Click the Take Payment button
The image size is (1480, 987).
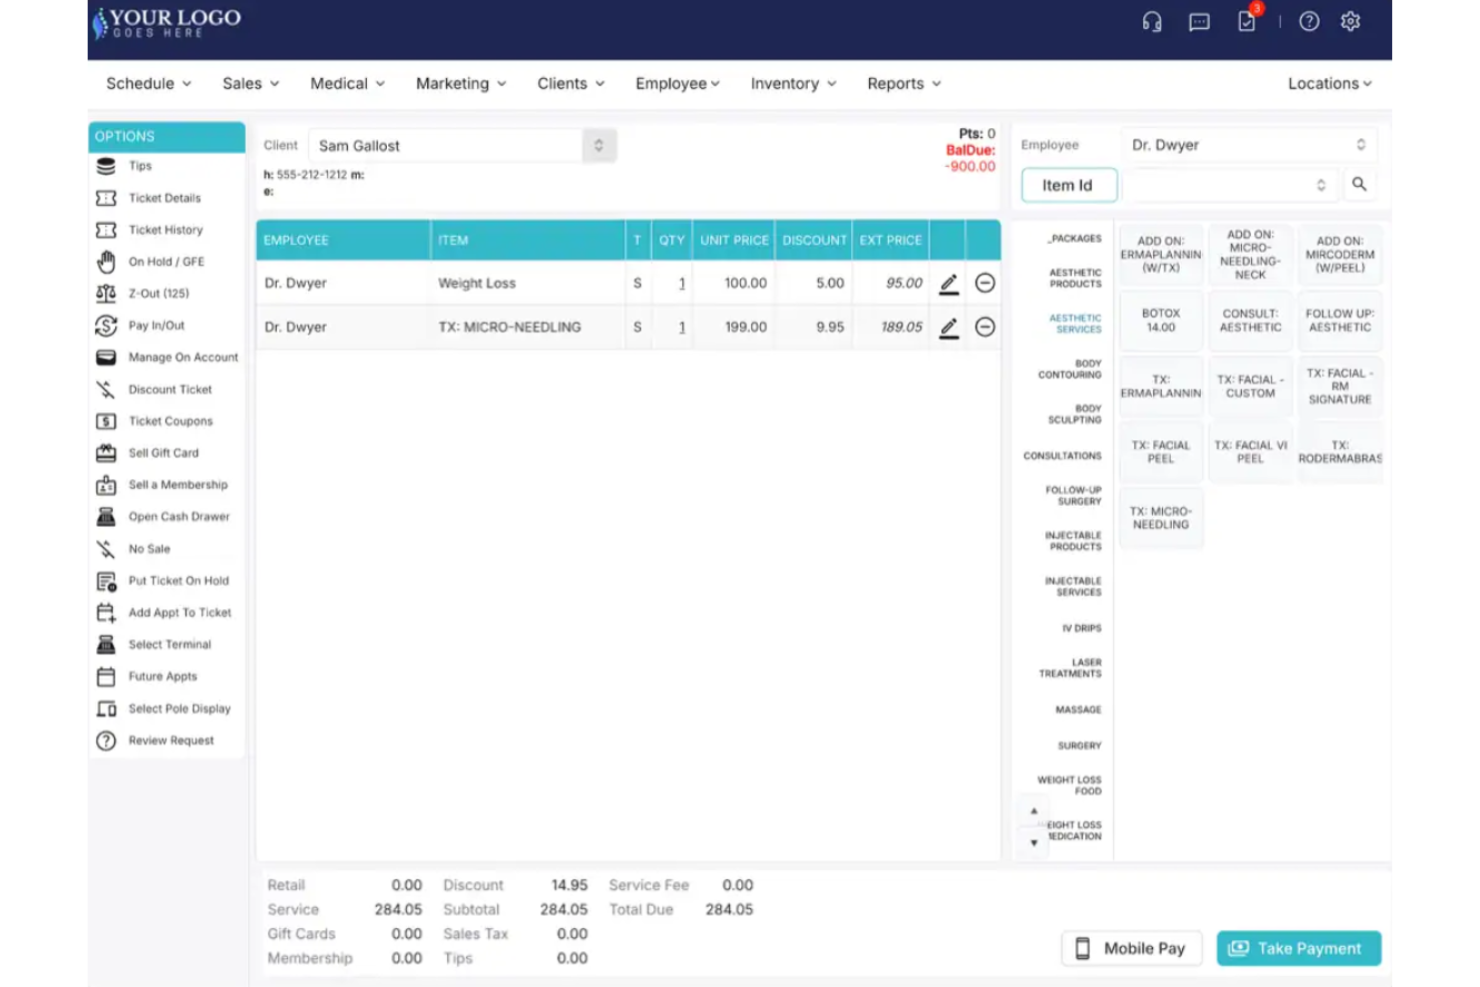click(1299, 949)
